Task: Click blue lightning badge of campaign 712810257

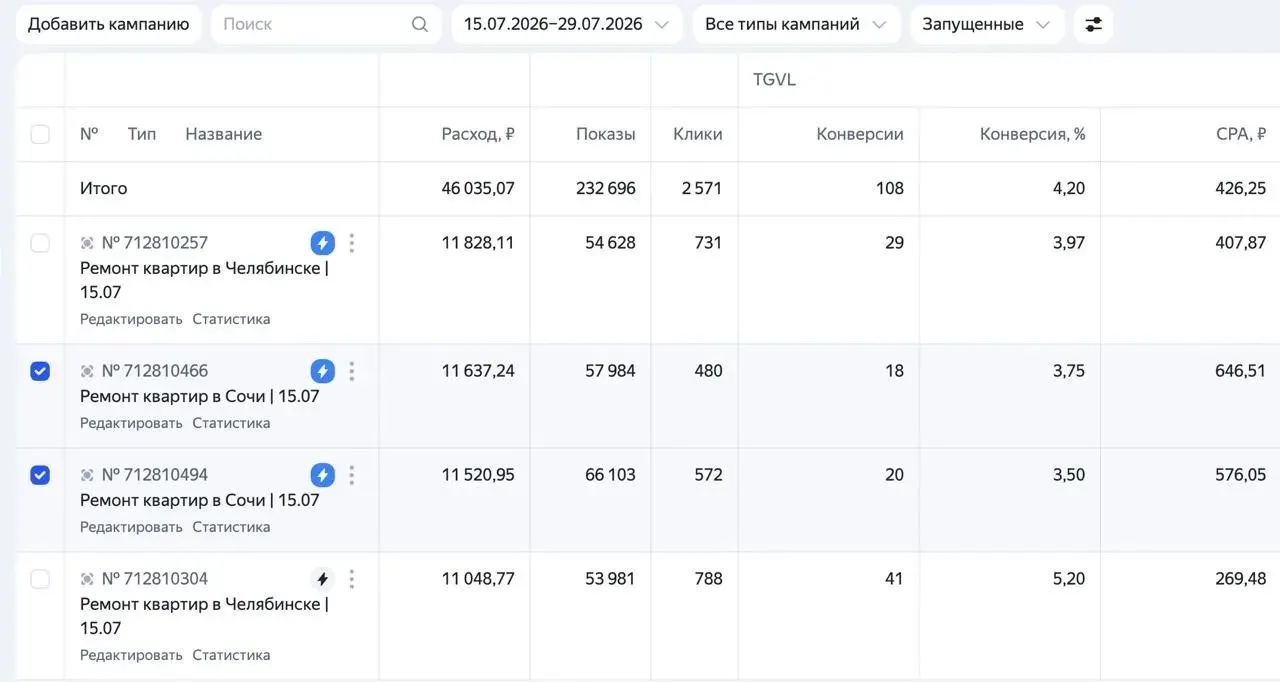Action: click(322, 242)
